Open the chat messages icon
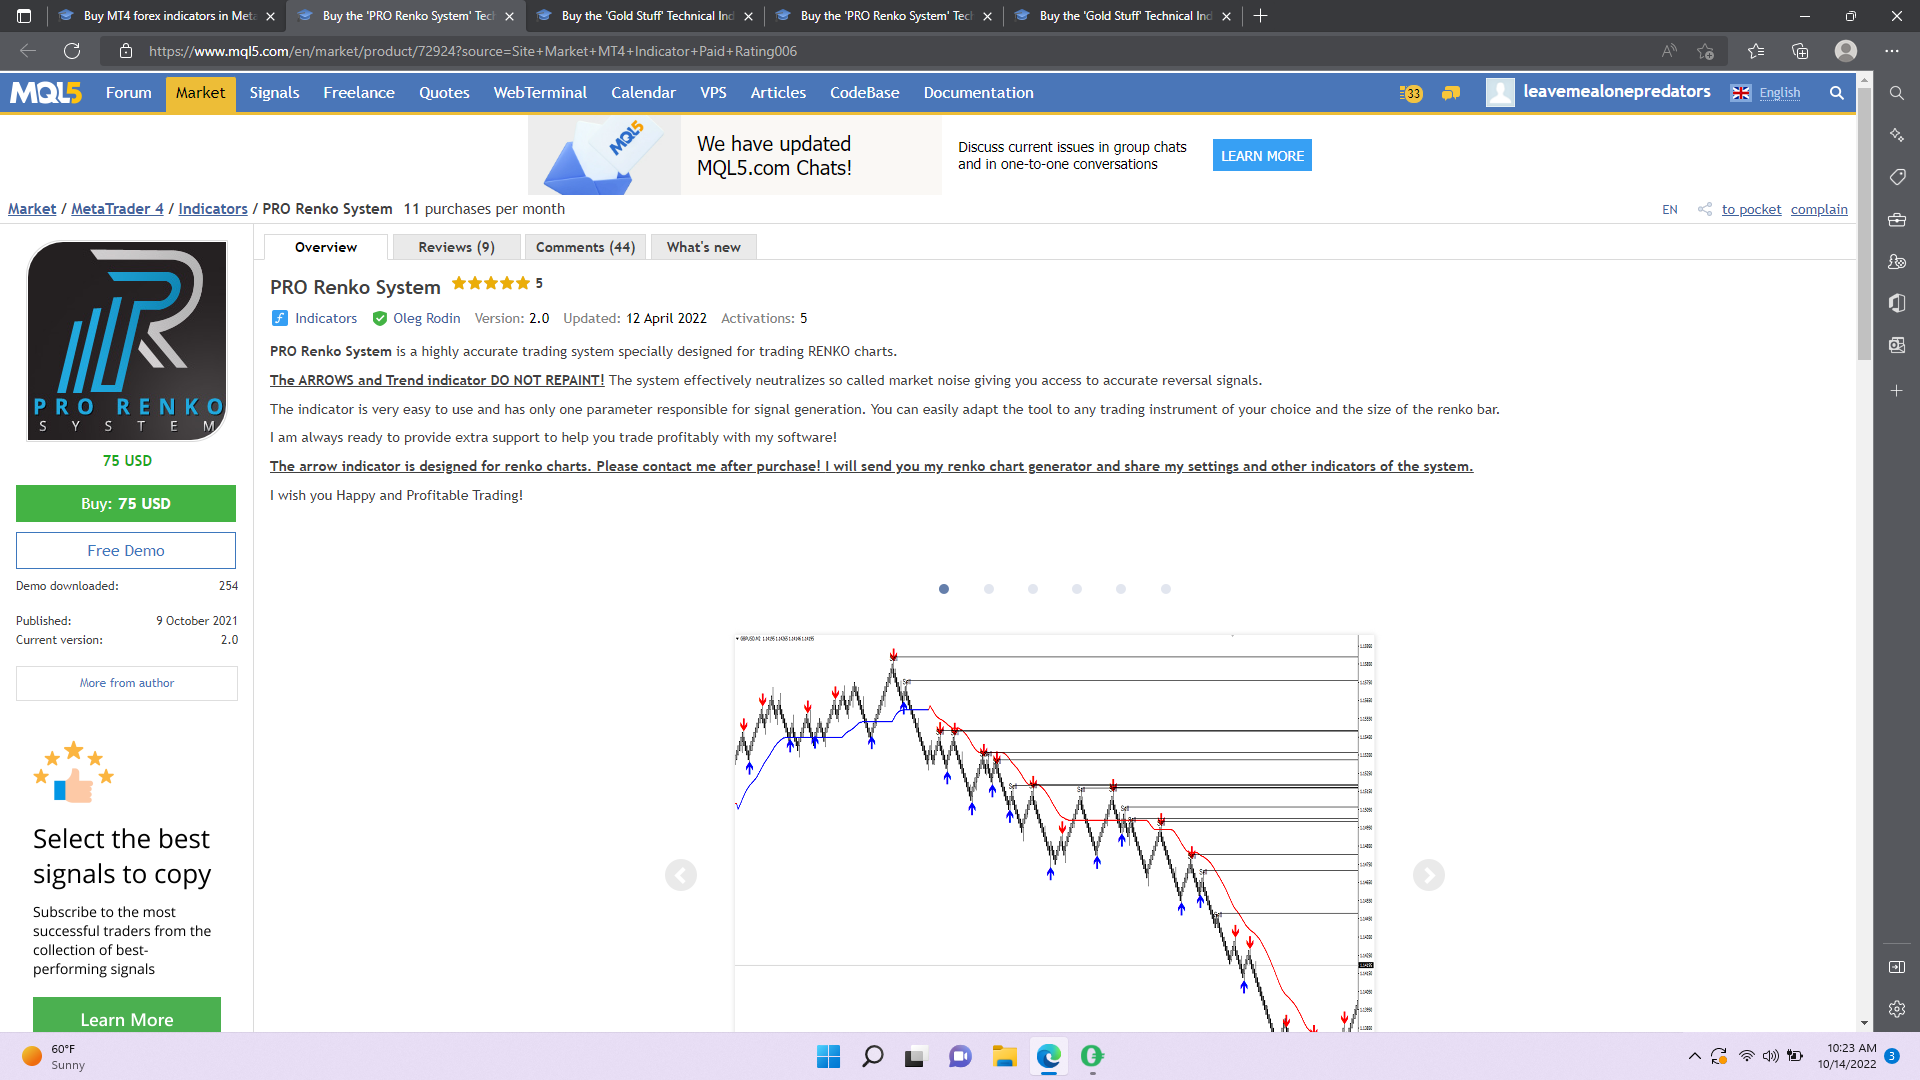This screenshot has height=1080, width=1920. tap(1451, 93)
